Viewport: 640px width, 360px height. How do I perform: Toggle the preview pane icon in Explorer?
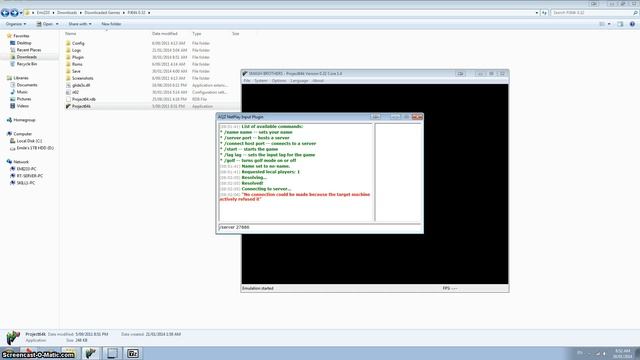[620, 24]
